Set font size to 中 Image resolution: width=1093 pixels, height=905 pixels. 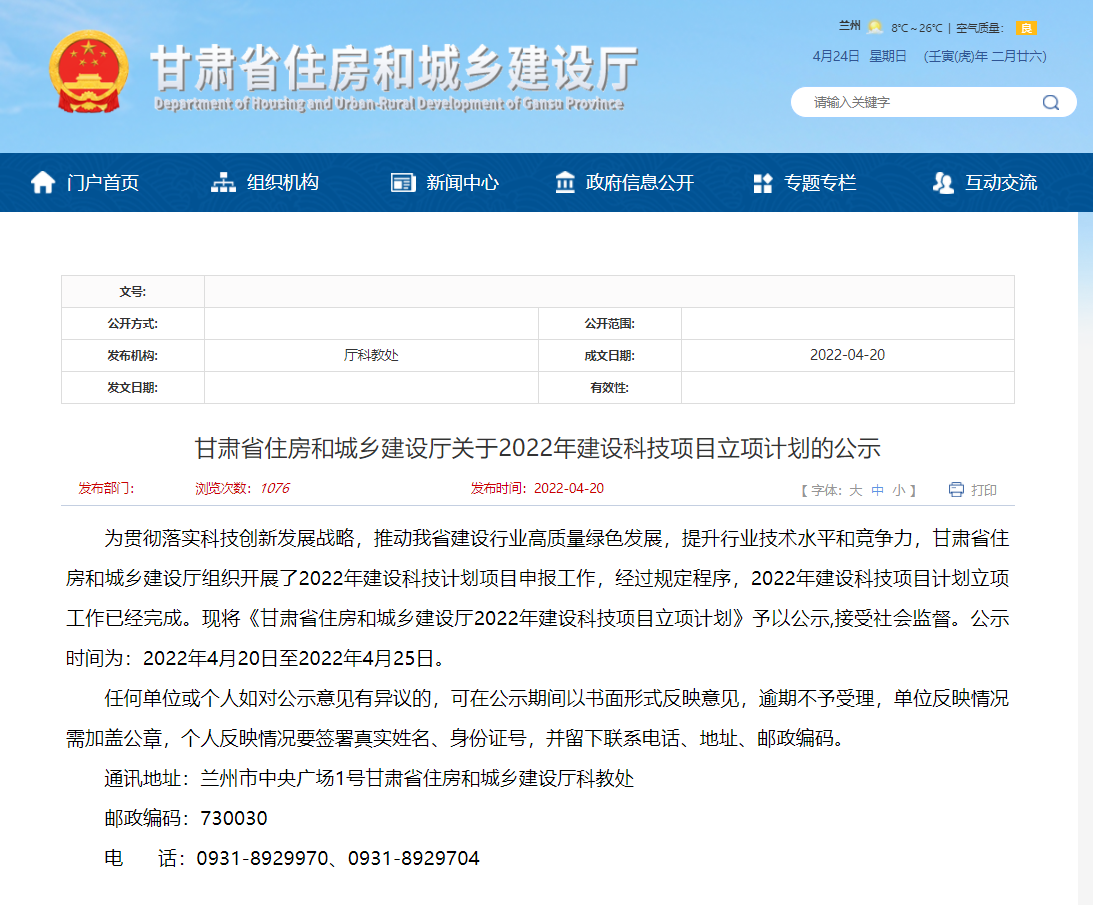[877, 490]
